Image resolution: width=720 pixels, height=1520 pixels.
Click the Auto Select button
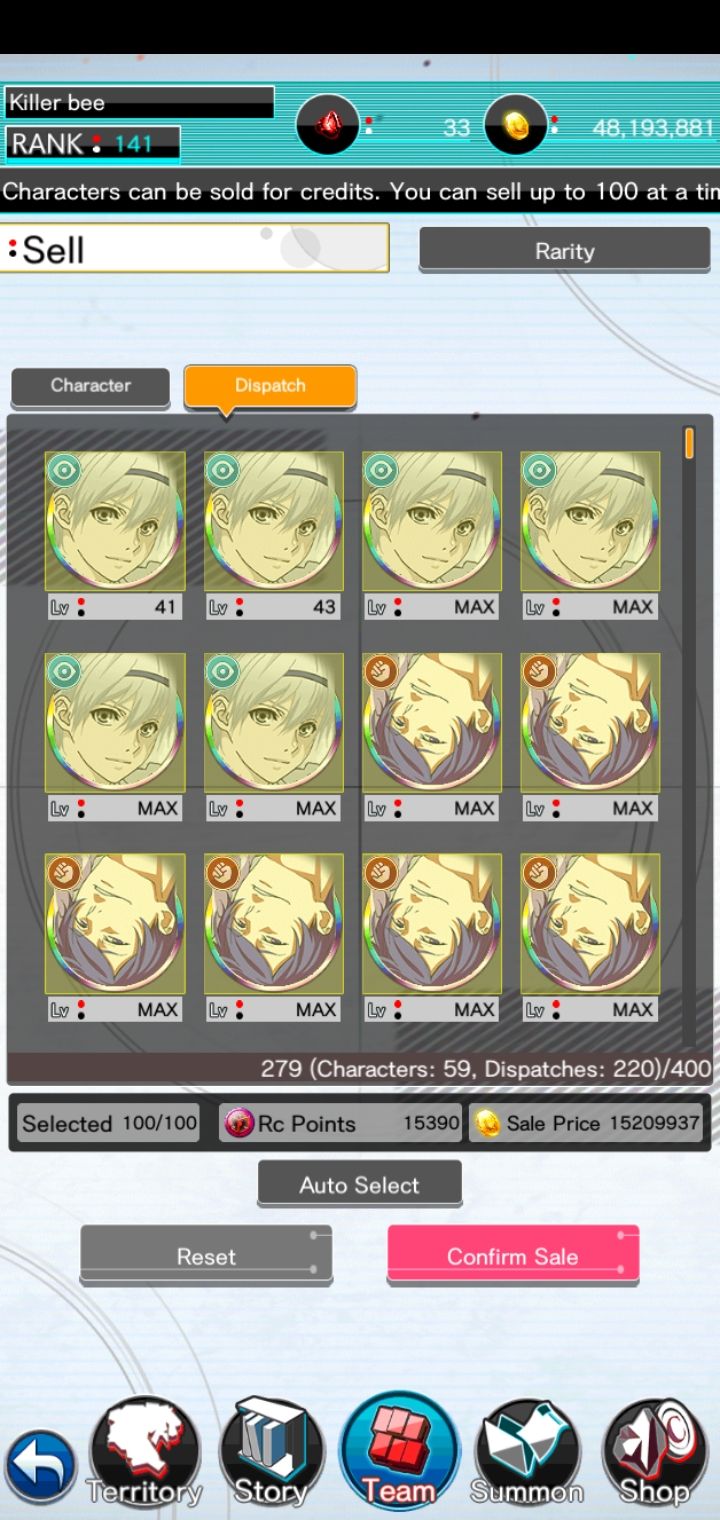pyautogui.click(x=359, y=1184)
